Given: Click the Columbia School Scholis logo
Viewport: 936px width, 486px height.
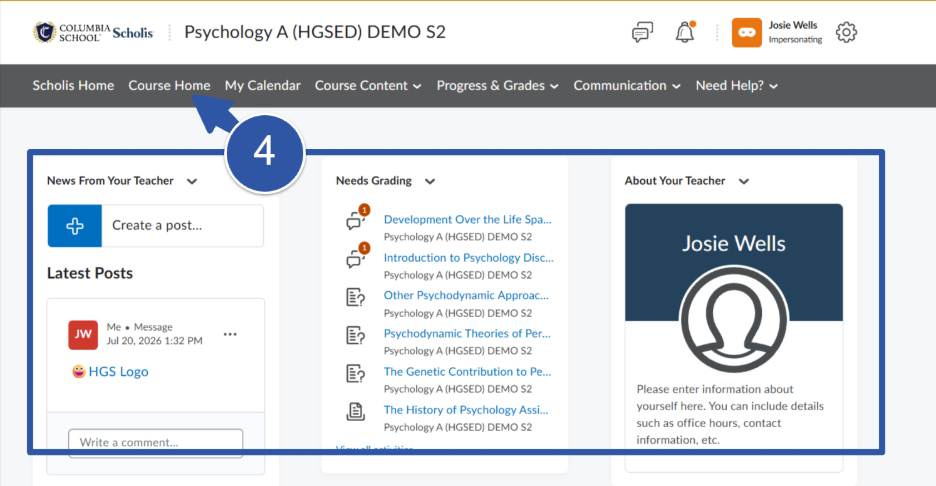Looking at the screenshot, I should (x=93, y=32).
